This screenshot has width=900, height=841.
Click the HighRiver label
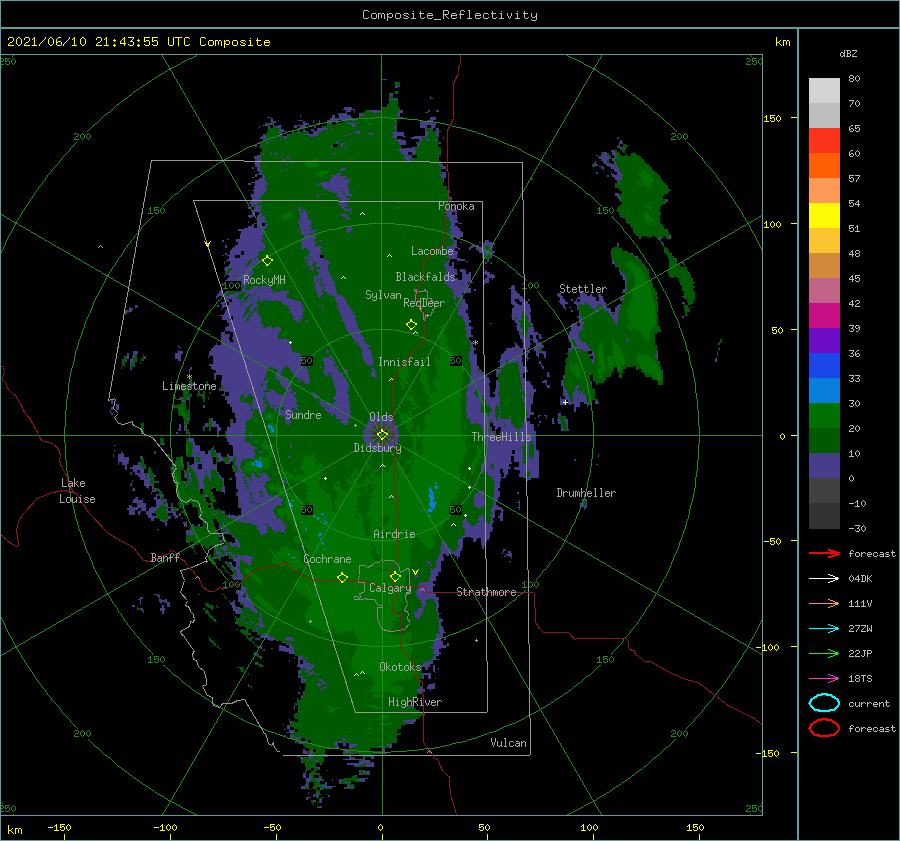(x=415, y=702)
